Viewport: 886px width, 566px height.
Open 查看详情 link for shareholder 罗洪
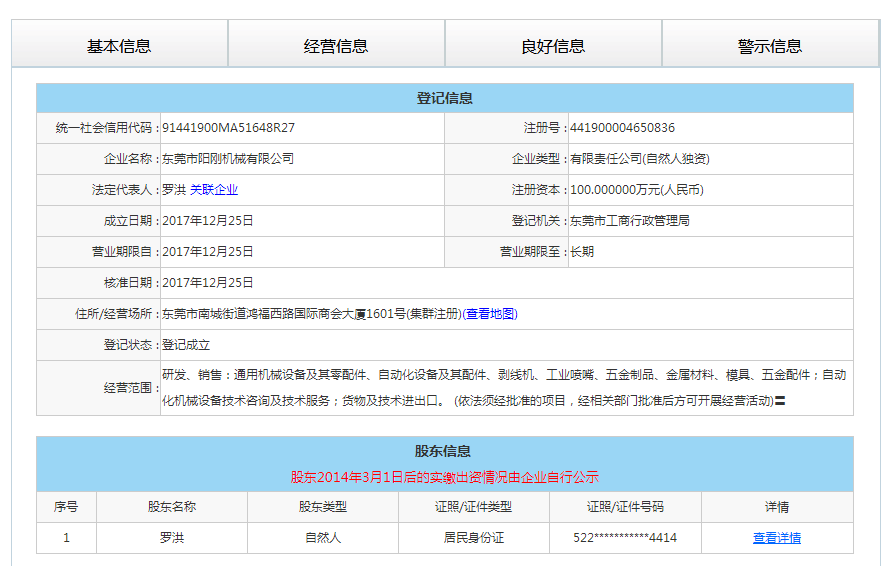coord(776,538)
